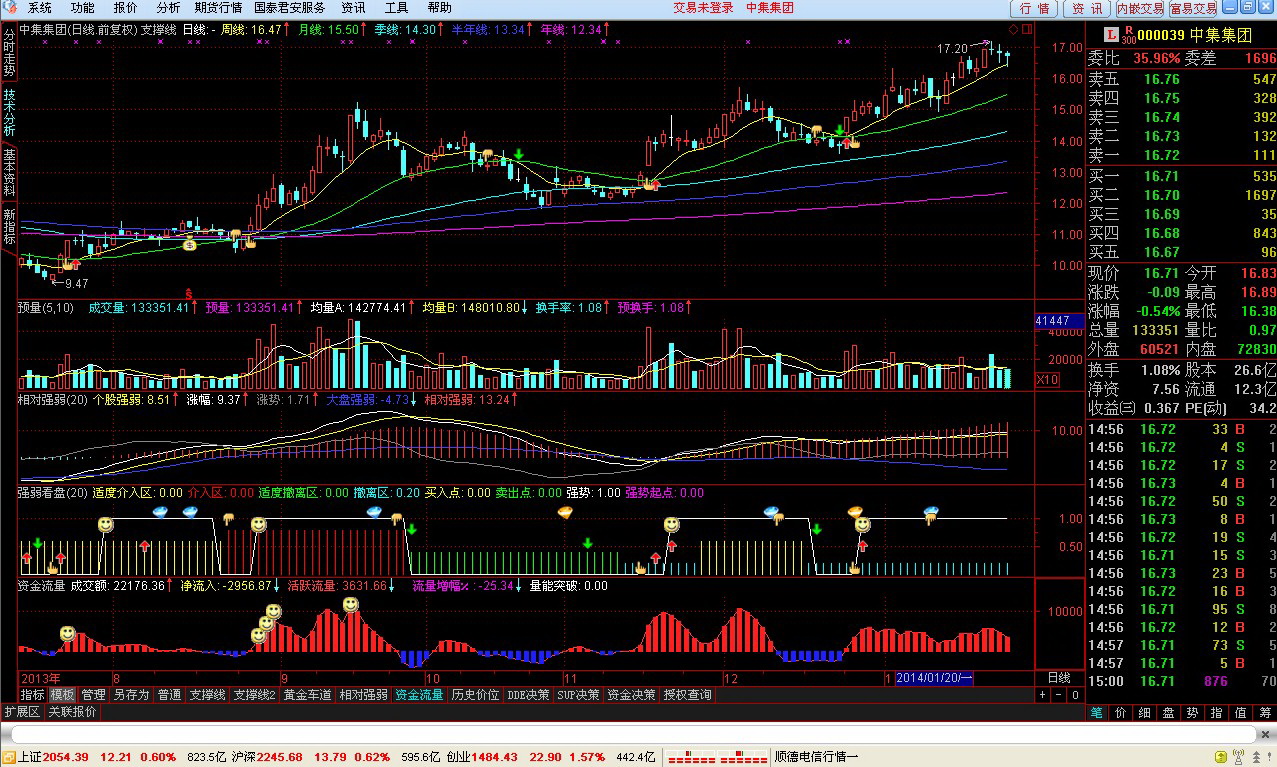
Task: Select the 价 tab in quote panel
Action: pos(1120,713)
